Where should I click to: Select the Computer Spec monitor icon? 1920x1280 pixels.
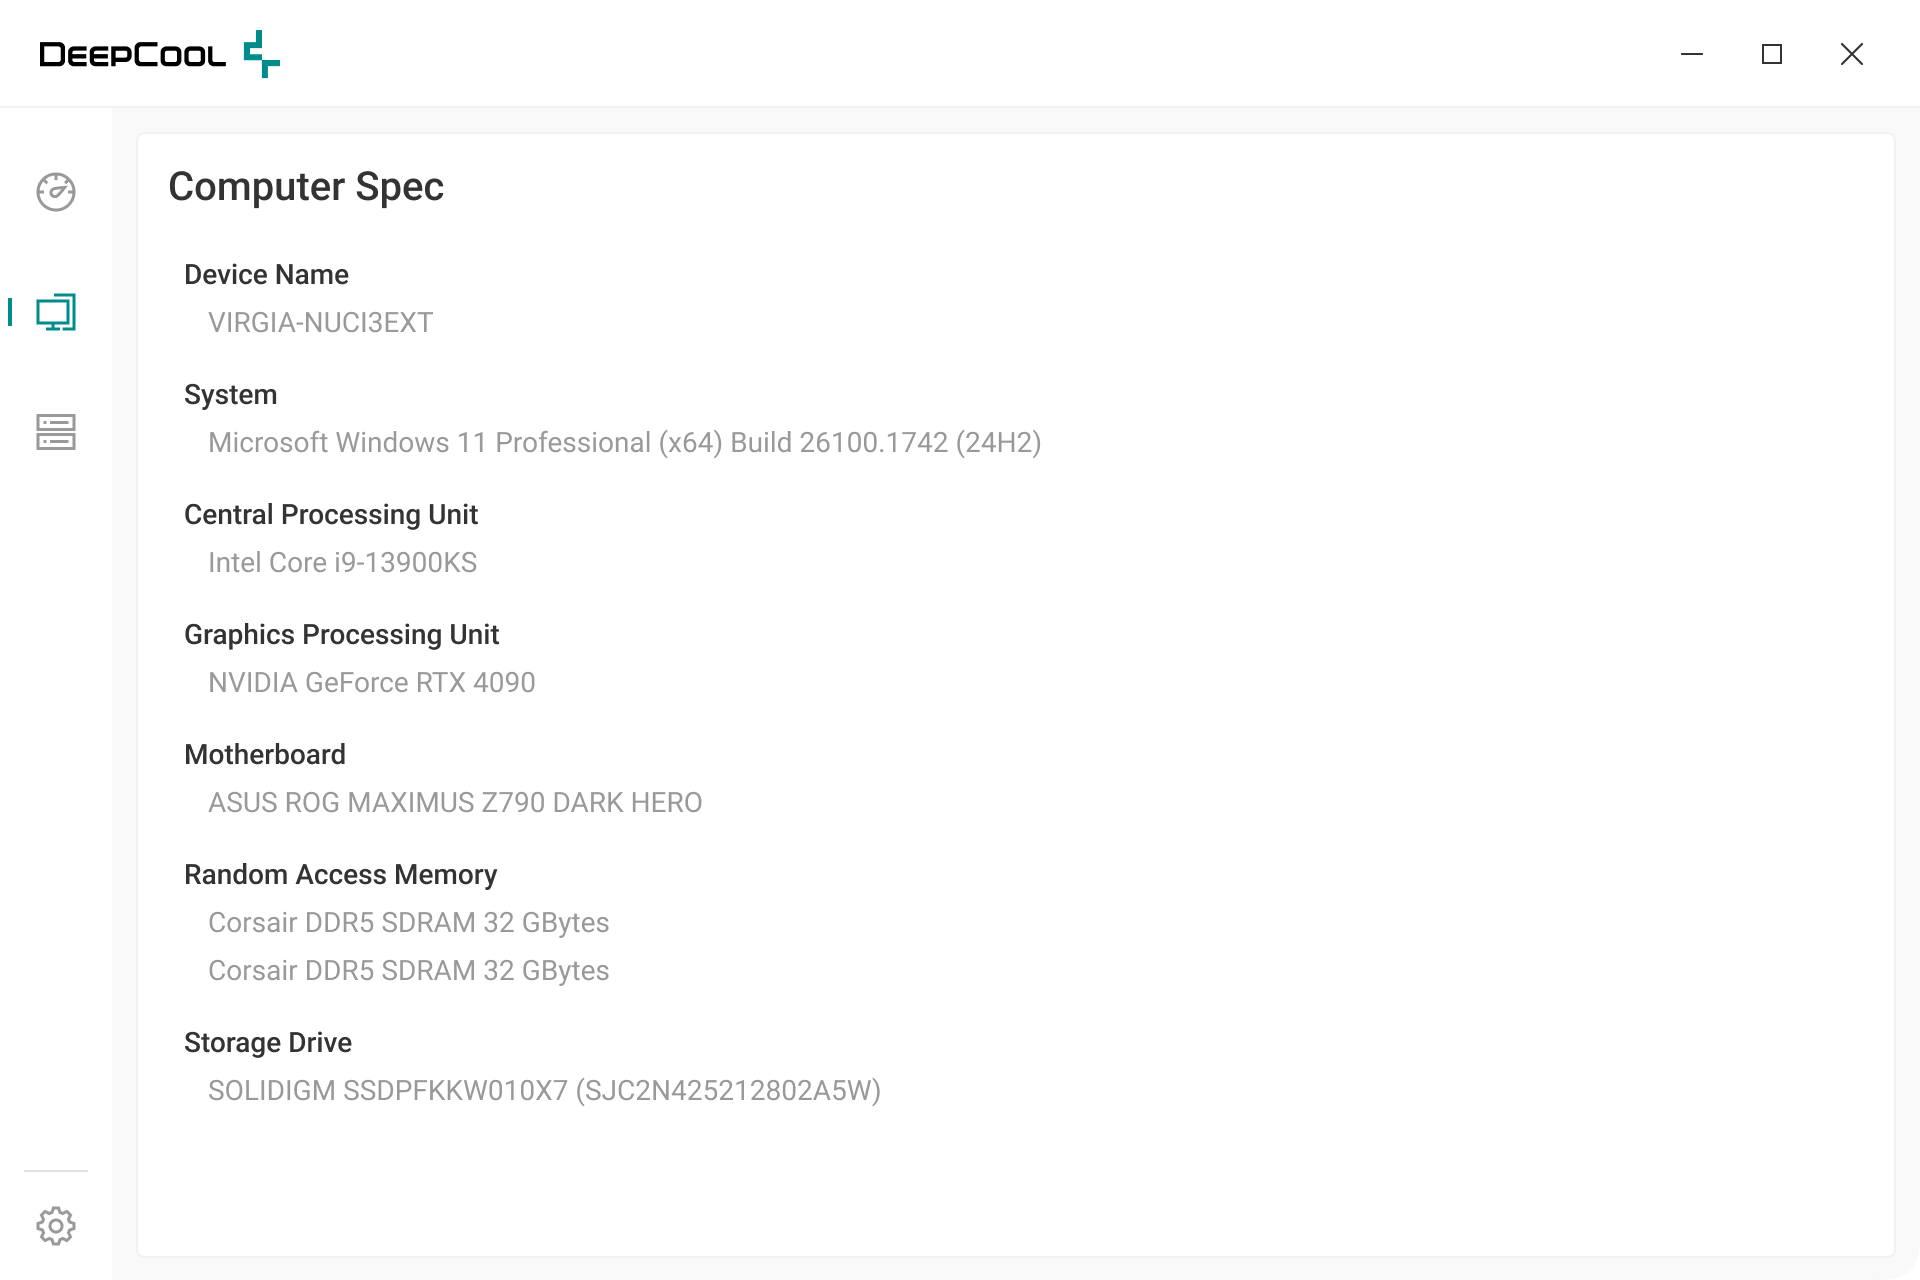[x=56, y=312]
